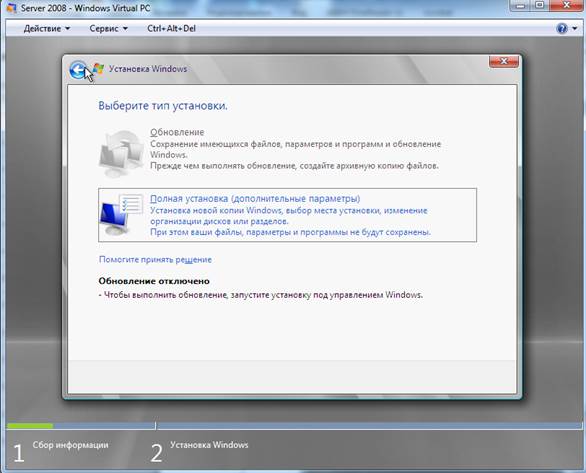Click the greyed upgrade computers icon
Image resolution: width=586 pixels, height=473 pixels.
(121, 154)
